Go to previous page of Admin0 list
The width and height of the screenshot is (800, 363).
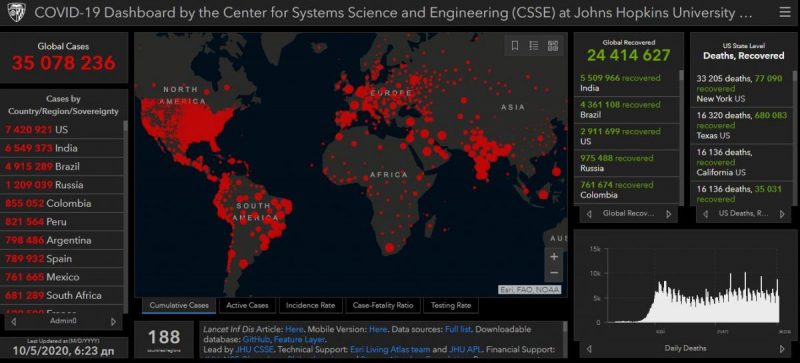(x=14, y=322)
